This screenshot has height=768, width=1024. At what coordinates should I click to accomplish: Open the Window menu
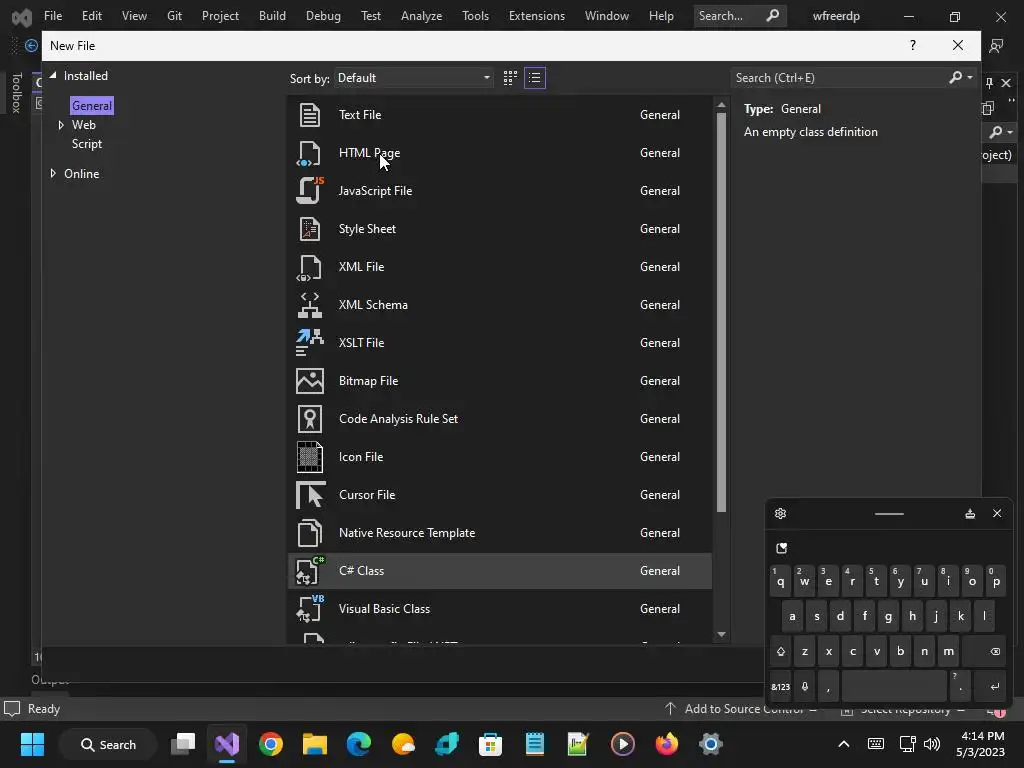607,16
